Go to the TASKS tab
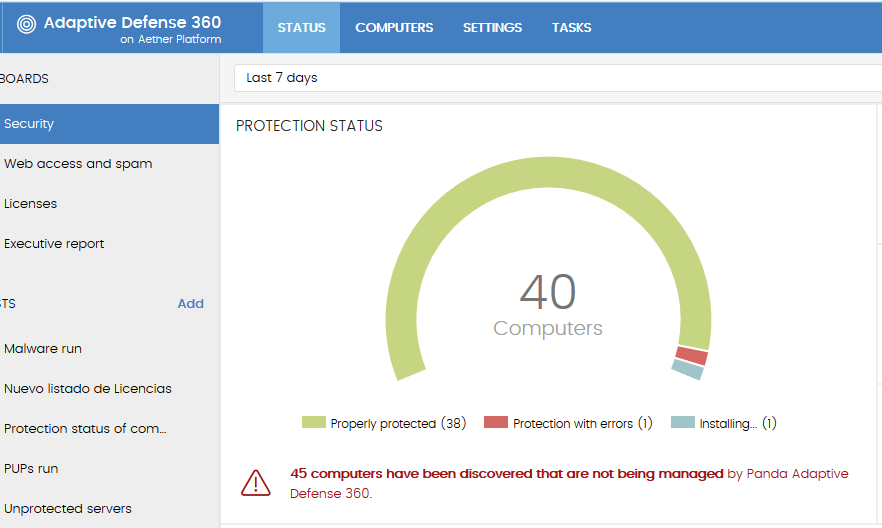The height and width of the screenshot is (528, 882). click(572, 28)
